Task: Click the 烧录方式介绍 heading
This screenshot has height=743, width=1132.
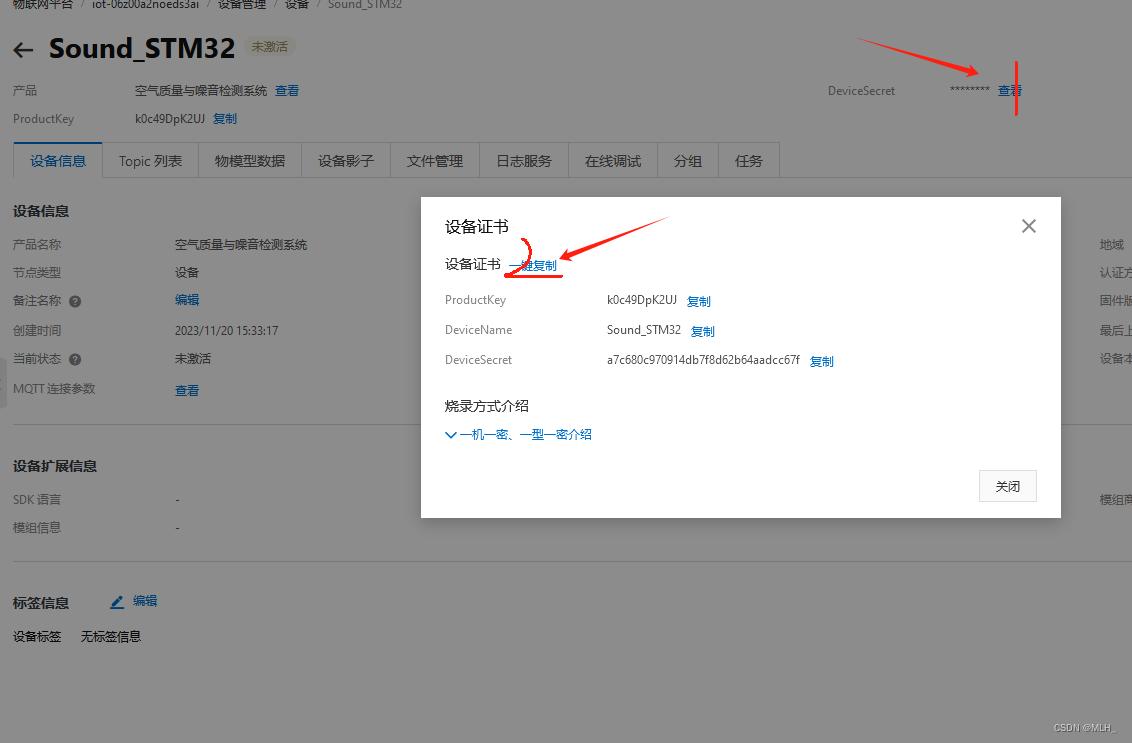Action: [487, 406]
